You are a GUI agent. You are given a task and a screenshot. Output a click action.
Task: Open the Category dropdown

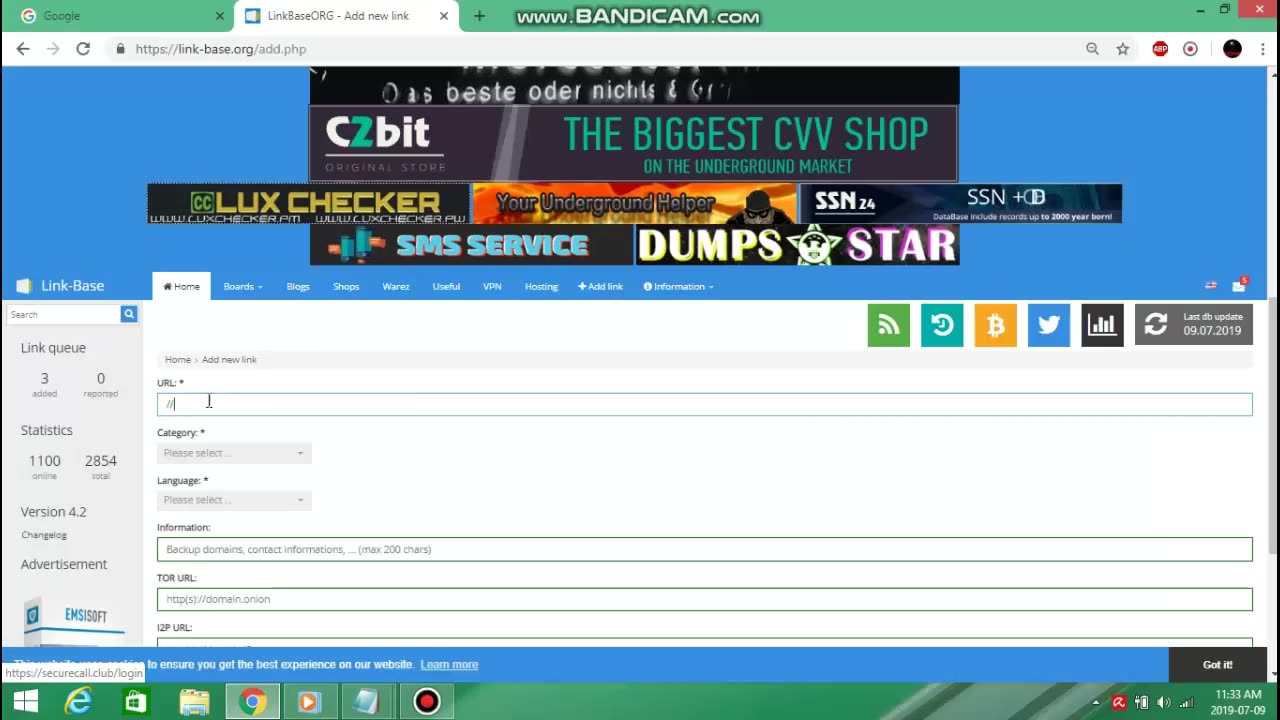(234, 453)
